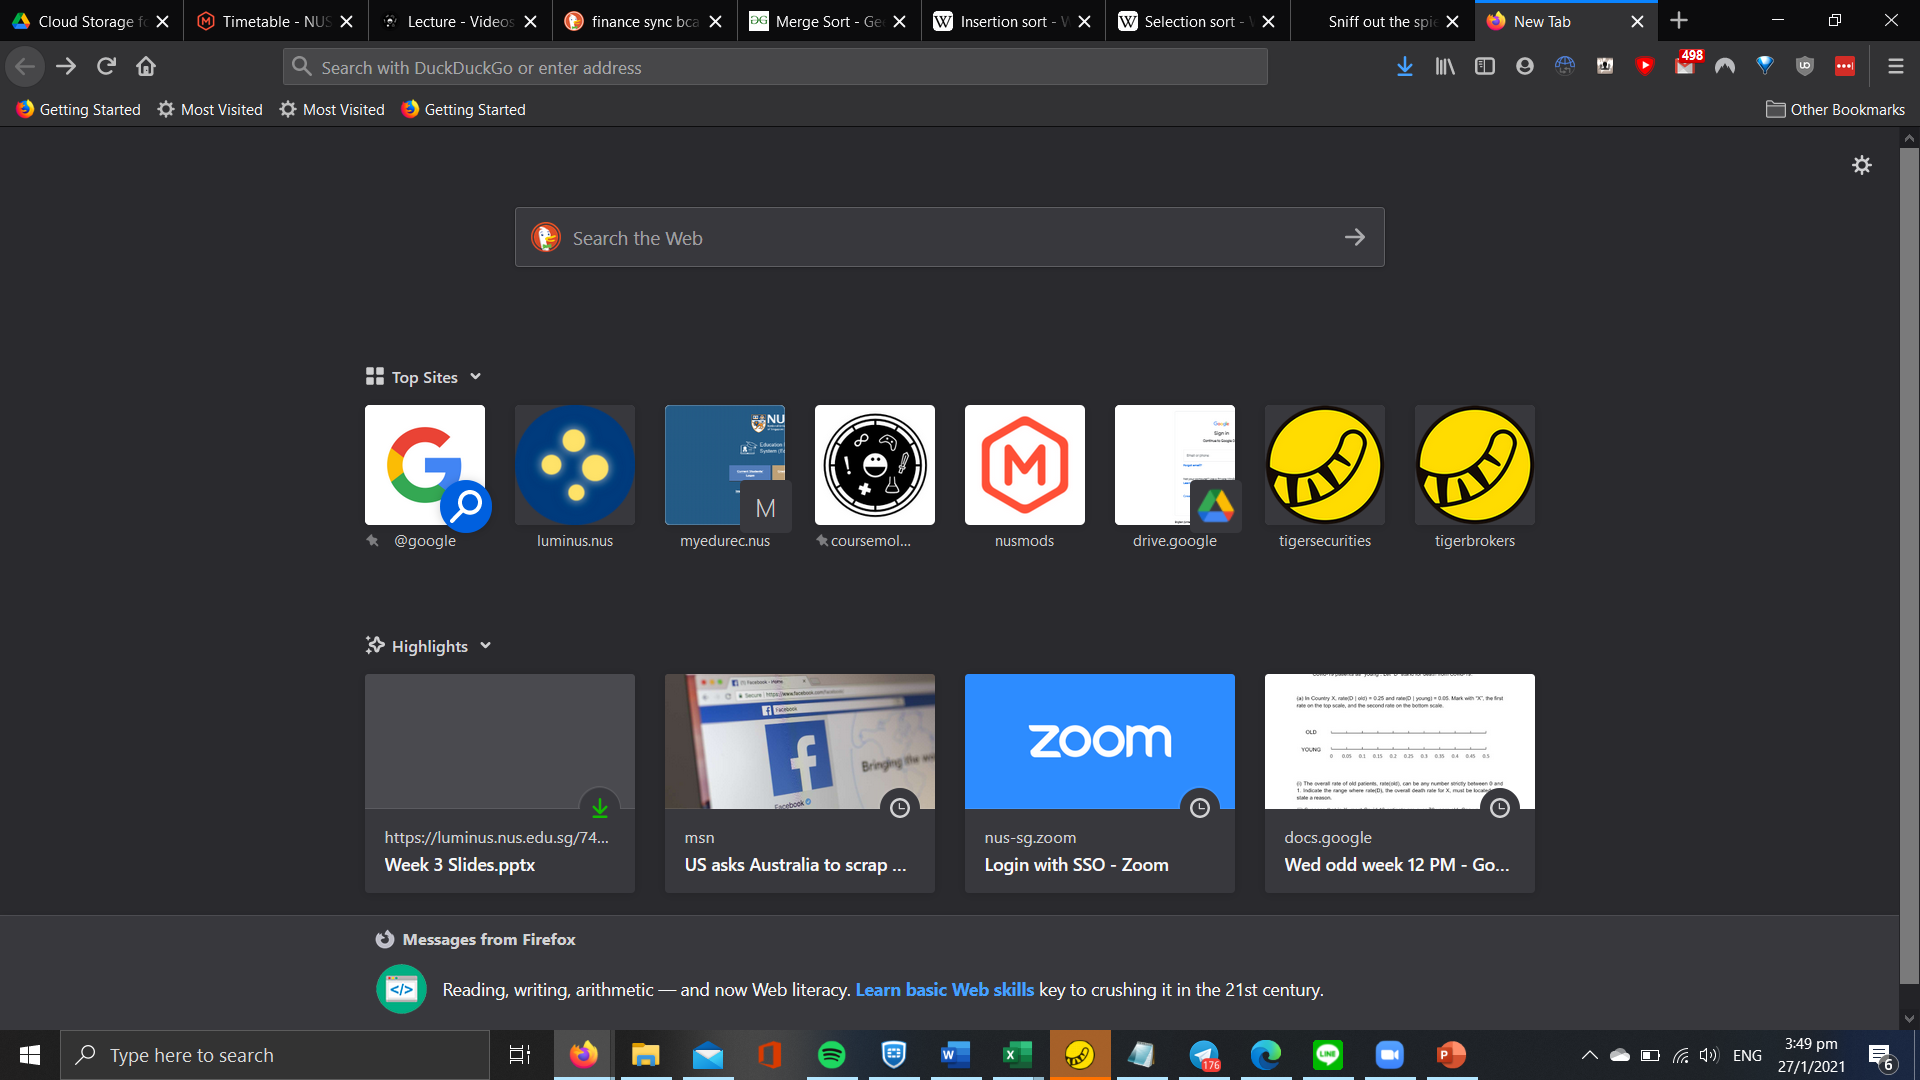
Task: Open the new tab personalize gear icon
Action: pos(1861,165)
